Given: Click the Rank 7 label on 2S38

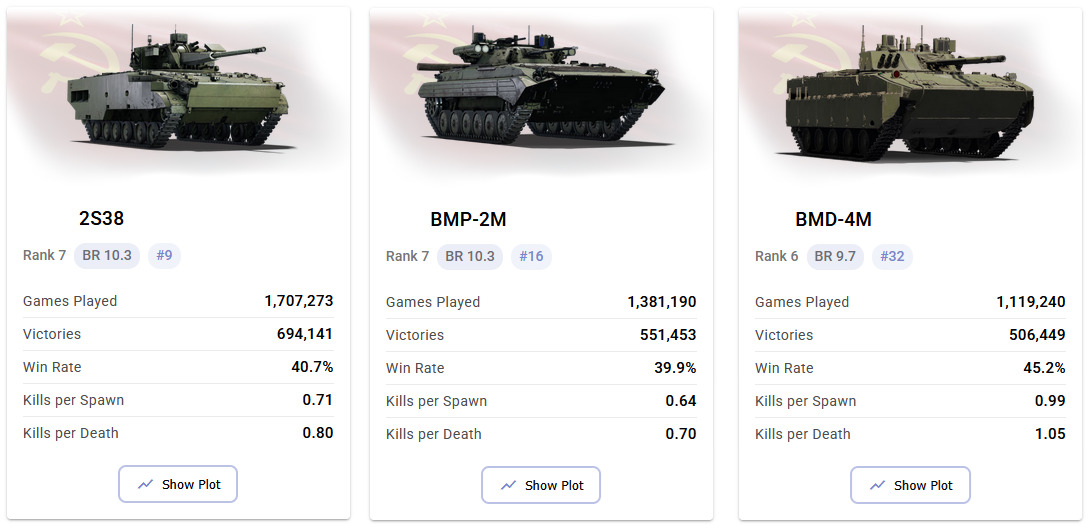Looking at the screenshot, I should tap(45, 256).
